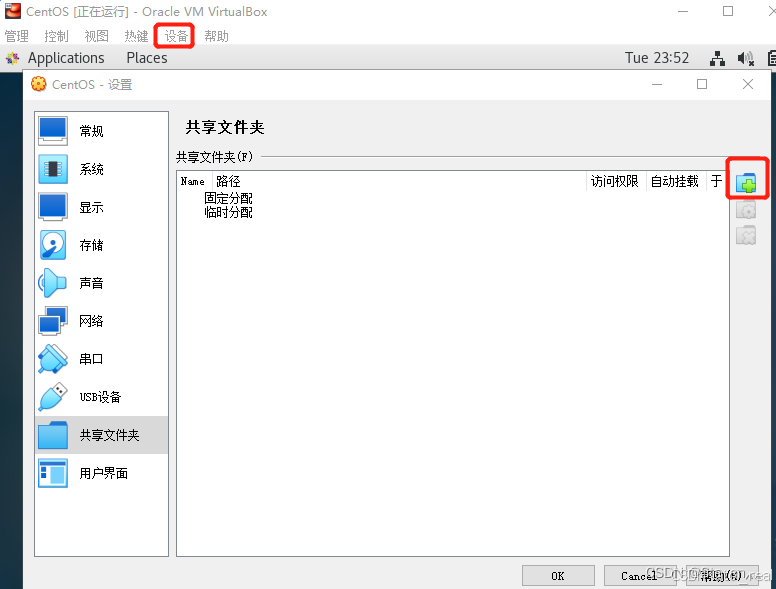This screenshot has width=776, height=589.
Task: Click the edit shared folder icon
Action: point(746,210)
